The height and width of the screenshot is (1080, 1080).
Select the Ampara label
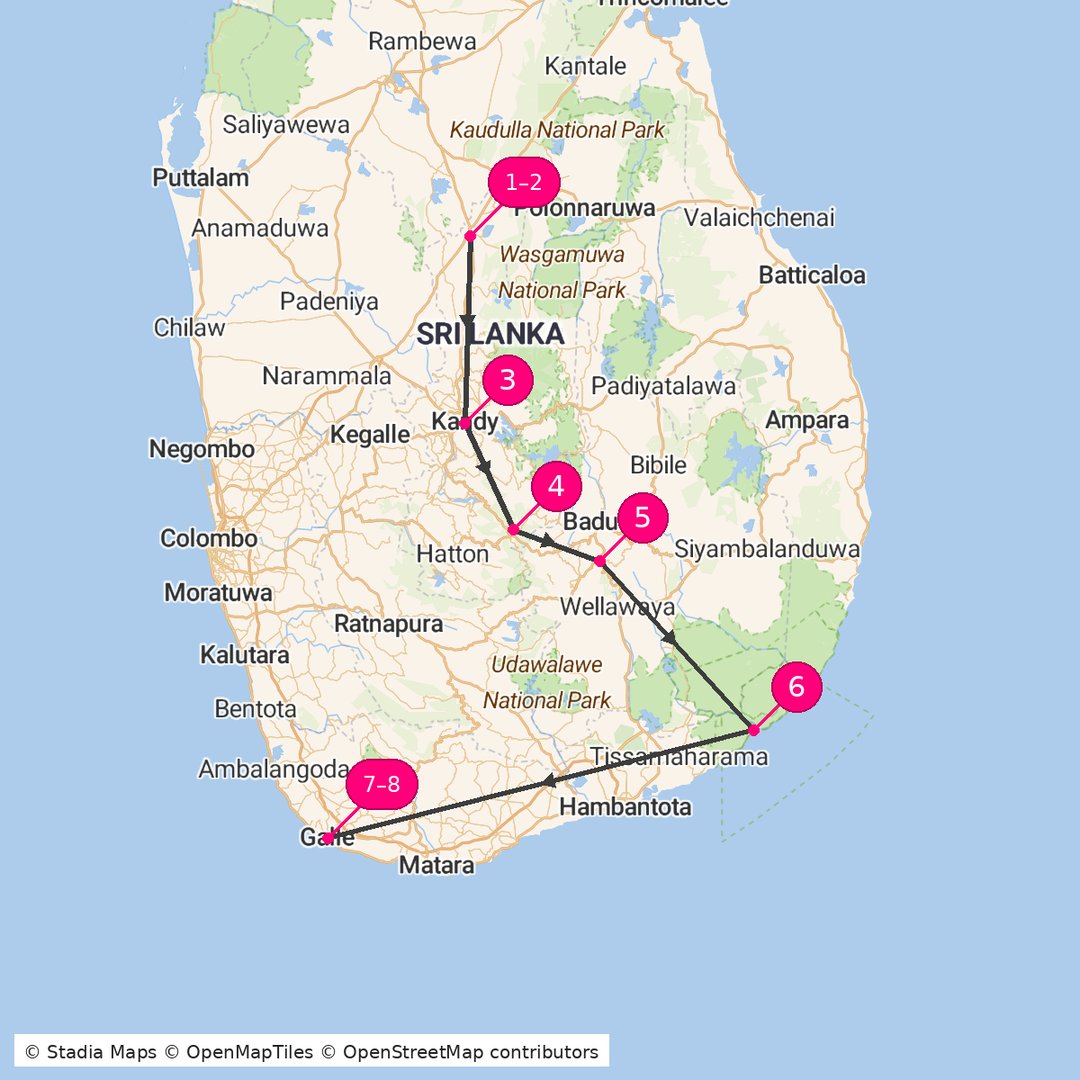click(x=807, y=420)
